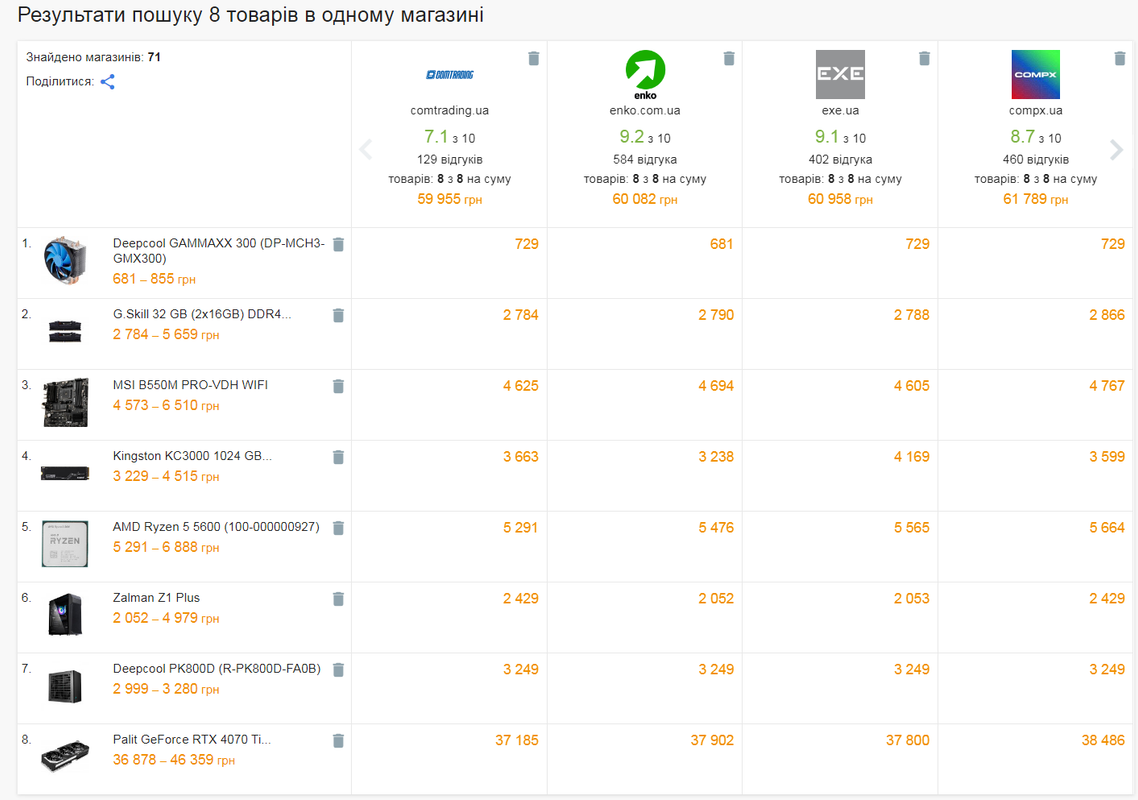Open Kingston KC3000 1024 GB title
The height and width of the screenshot is (800, 1138).
[x=192, y=456]
